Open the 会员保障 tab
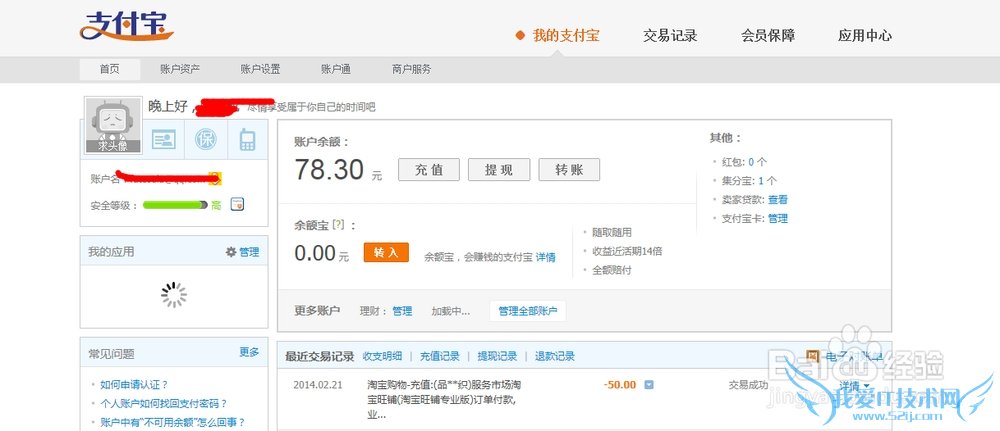The height and width of the screenshot is (431, 1000). 768,36
